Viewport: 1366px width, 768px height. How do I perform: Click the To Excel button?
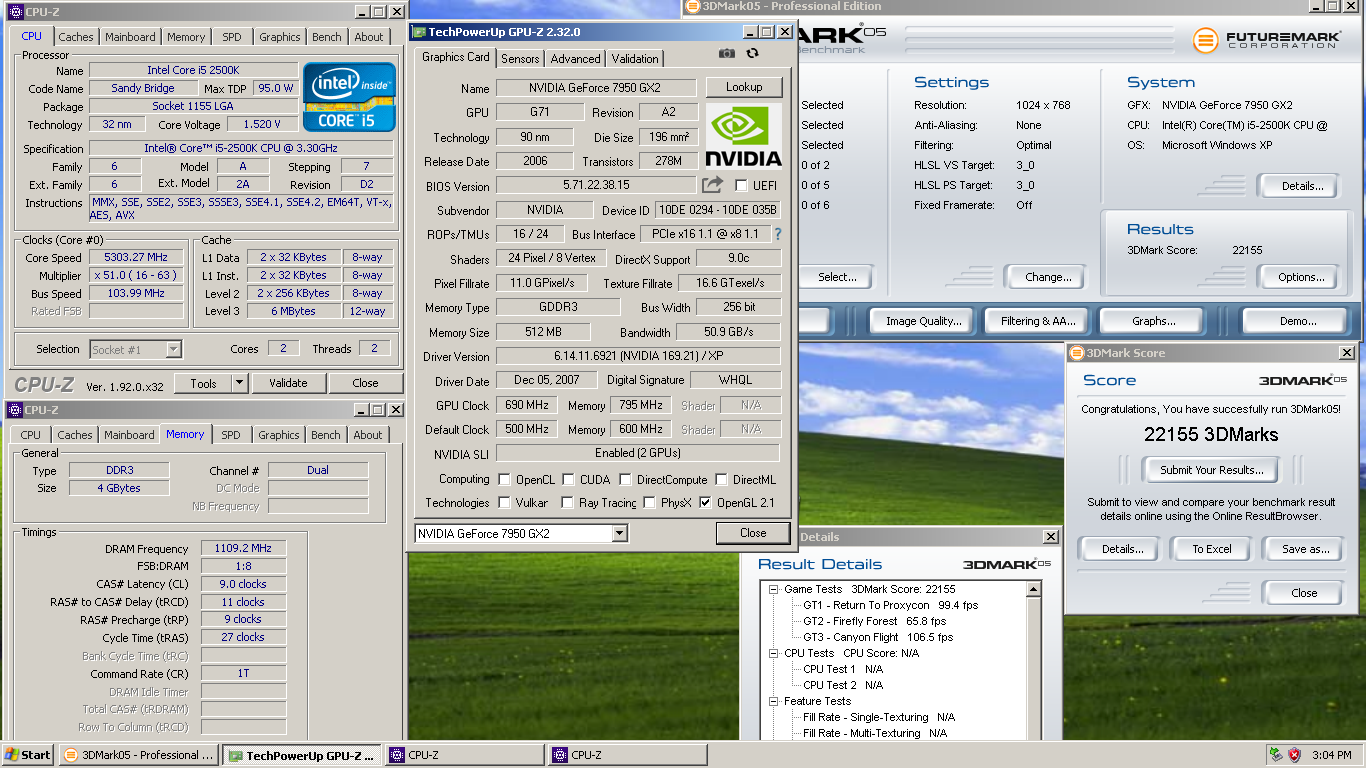pos(1212,549)
